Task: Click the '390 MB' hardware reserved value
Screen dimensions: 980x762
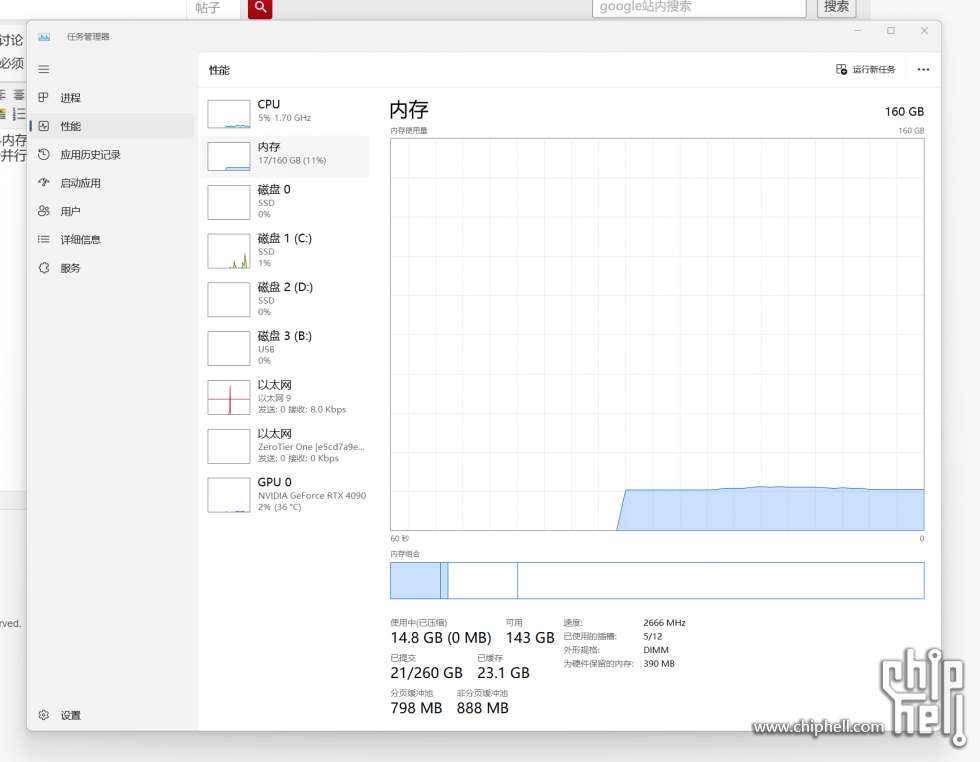Action: coord(659,664)
